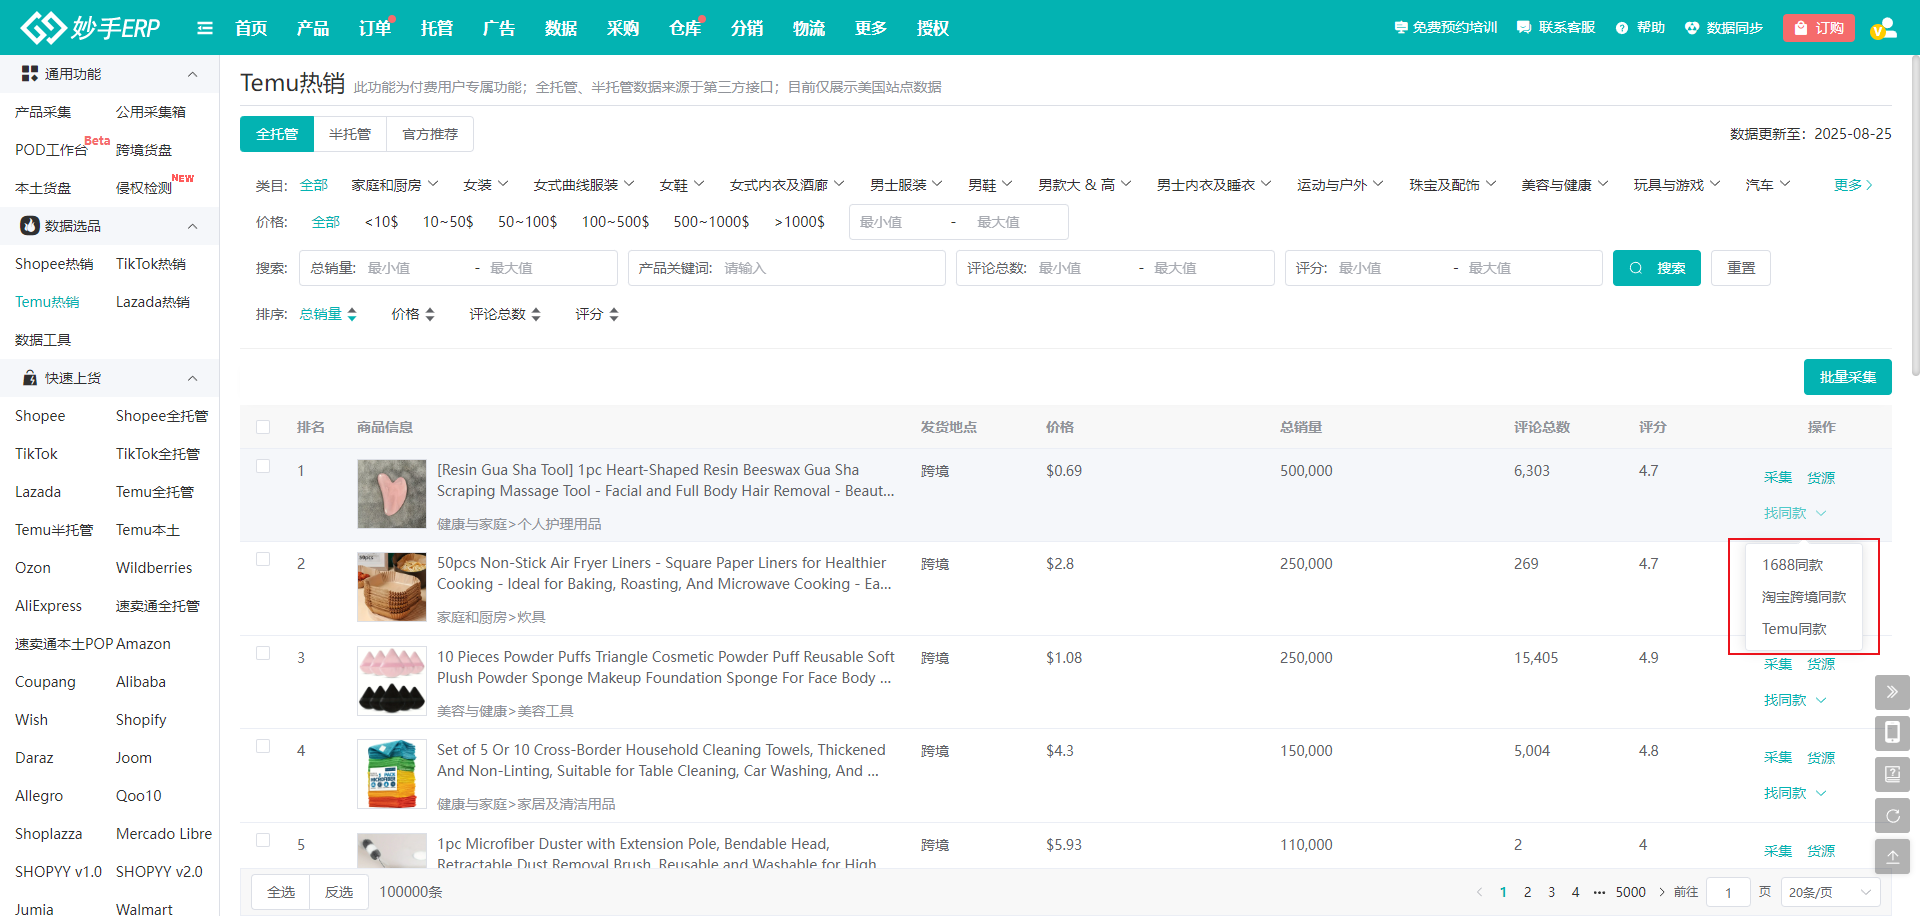Choose 淘宝跨境同款 from dropdown
1920x916 pixels.
tap(1803, 597)
